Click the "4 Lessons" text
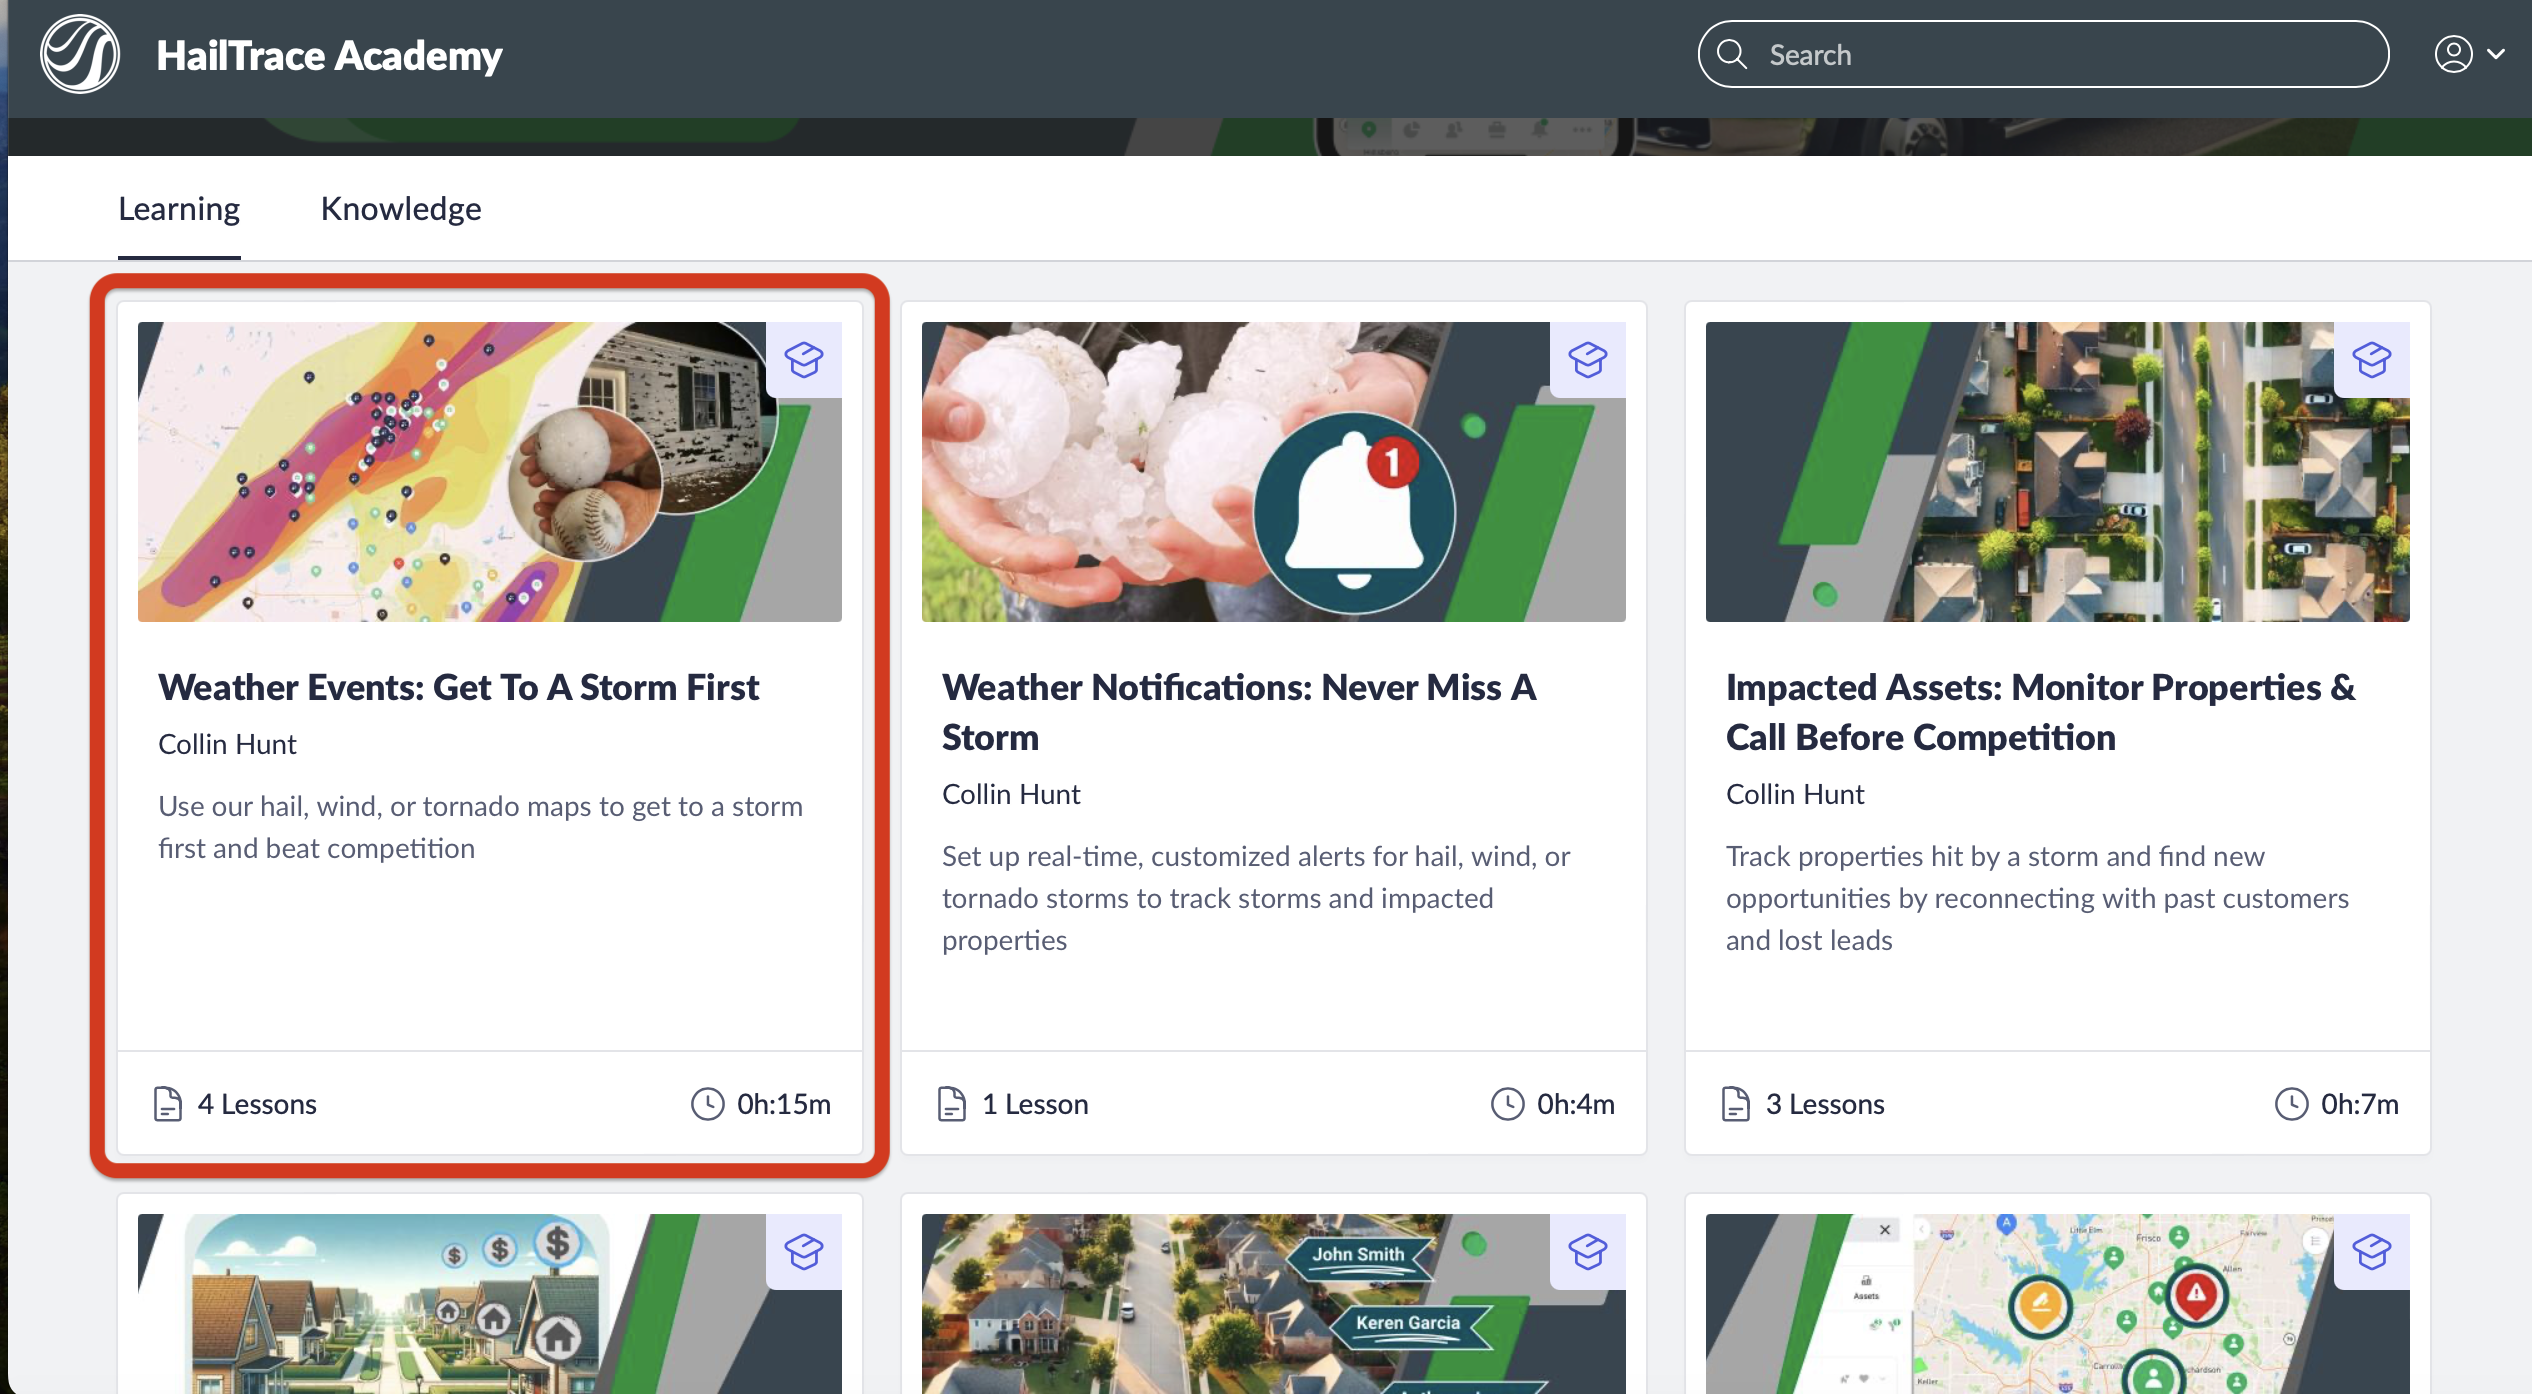Screen dimensions: 2532x1394 [x=257, y=1104]
